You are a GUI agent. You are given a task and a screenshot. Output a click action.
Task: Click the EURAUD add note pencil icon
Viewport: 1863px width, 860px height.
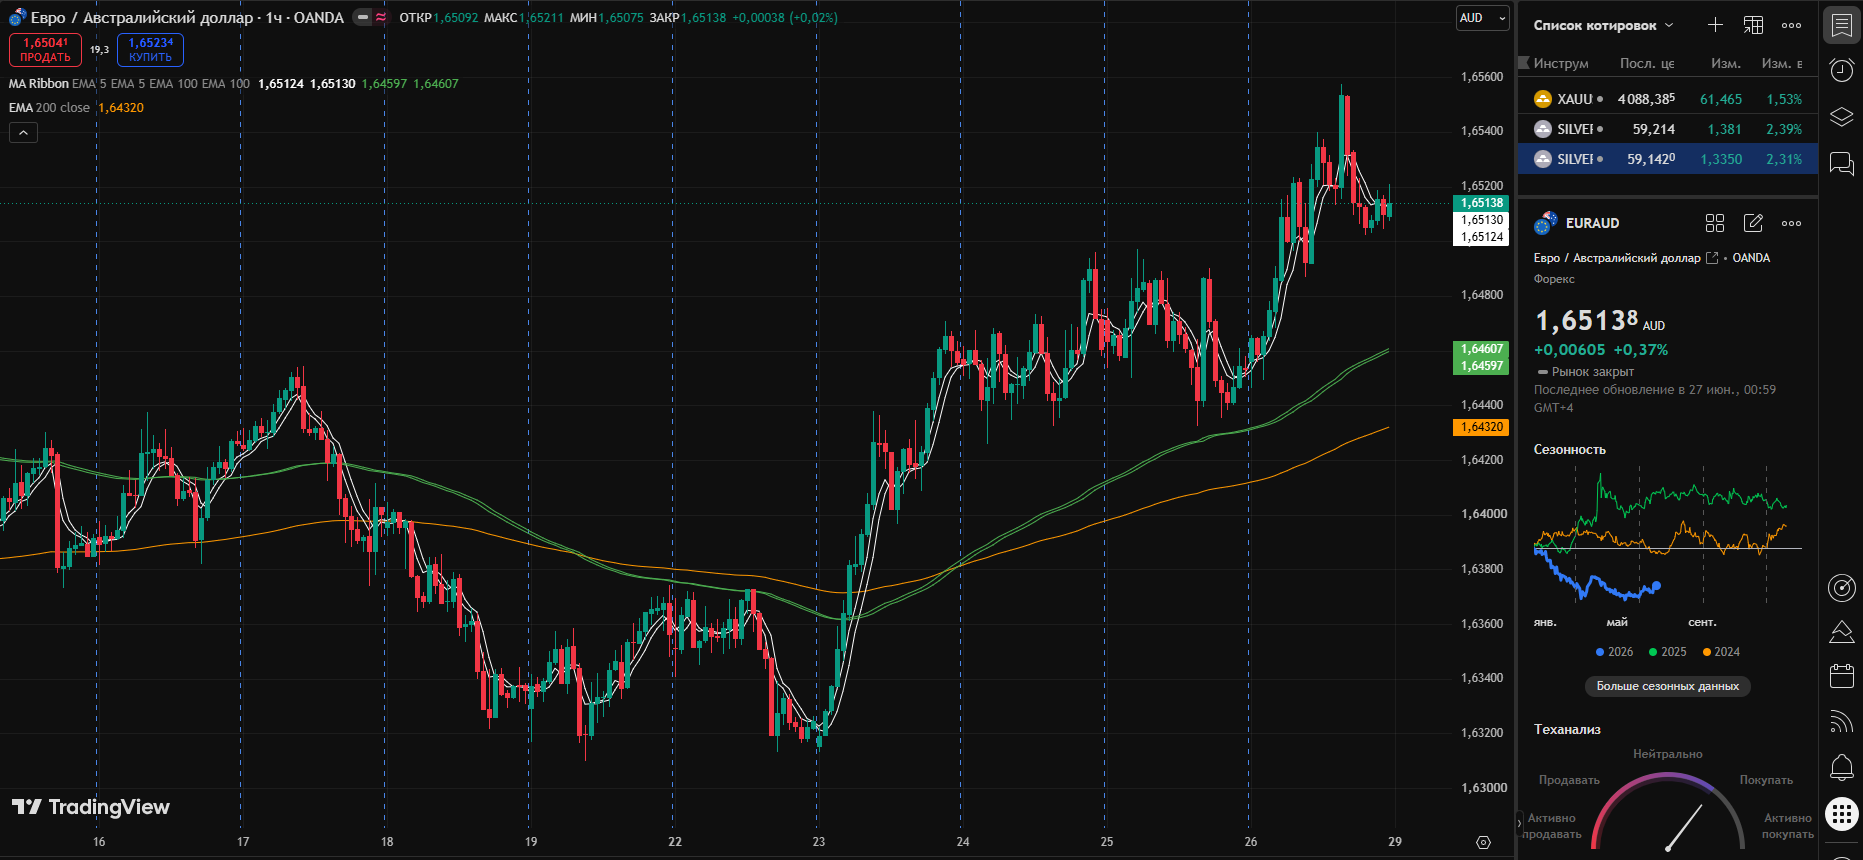[x=1753, y=223]
